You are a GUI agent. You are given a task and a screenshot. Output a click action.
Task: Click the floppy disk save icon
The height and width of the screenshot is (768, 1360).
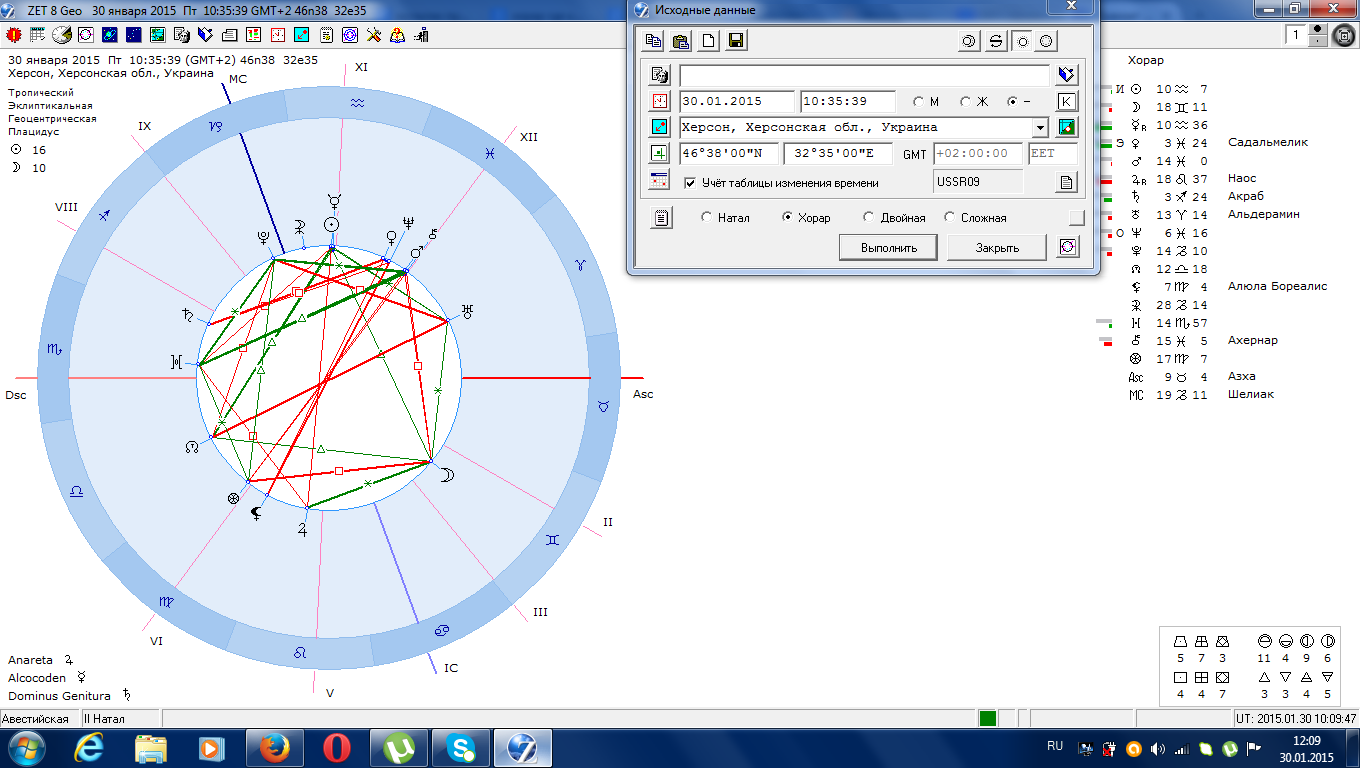coord(736,41)
